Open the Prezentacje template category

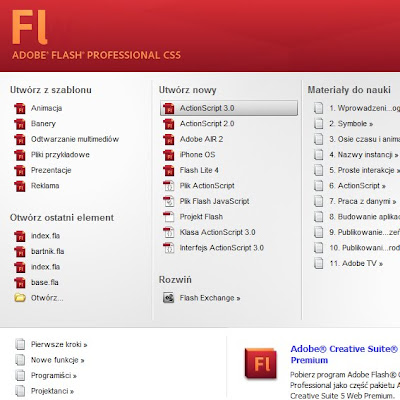(x=51, y=170)
